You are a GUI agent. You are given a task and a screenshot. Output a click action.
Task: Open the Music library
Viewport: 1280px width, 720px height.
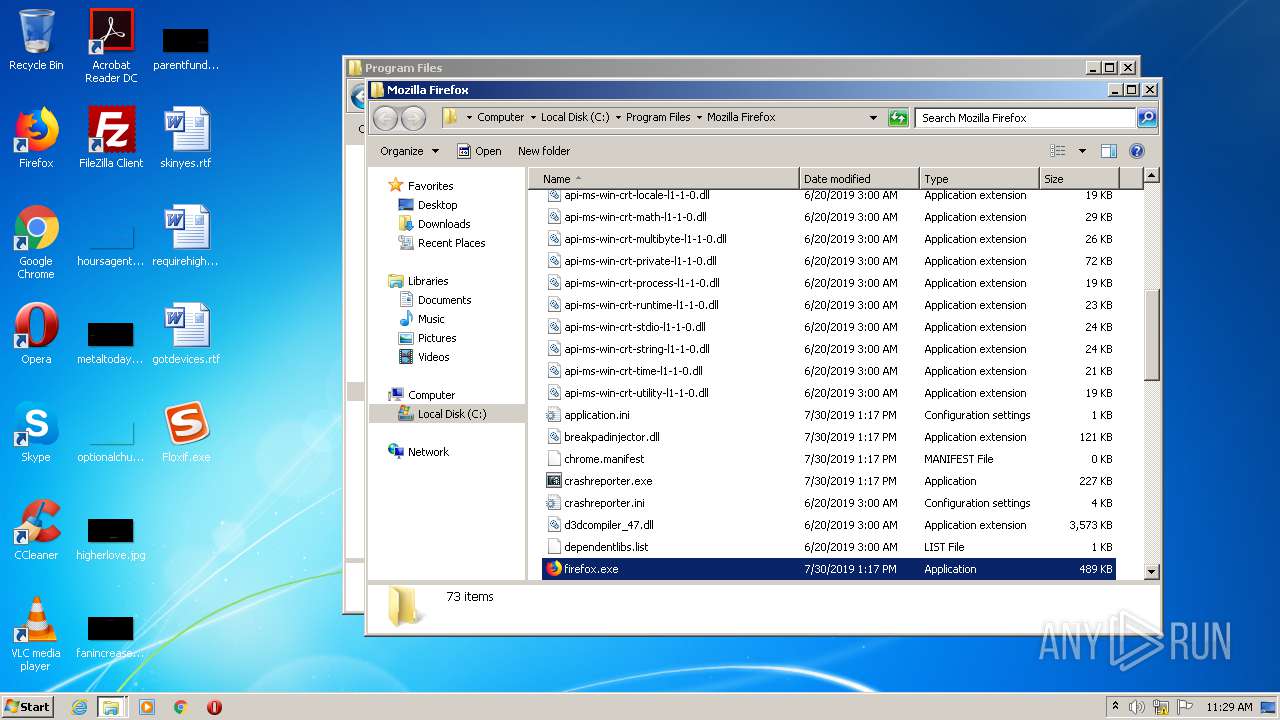point(431,319)
